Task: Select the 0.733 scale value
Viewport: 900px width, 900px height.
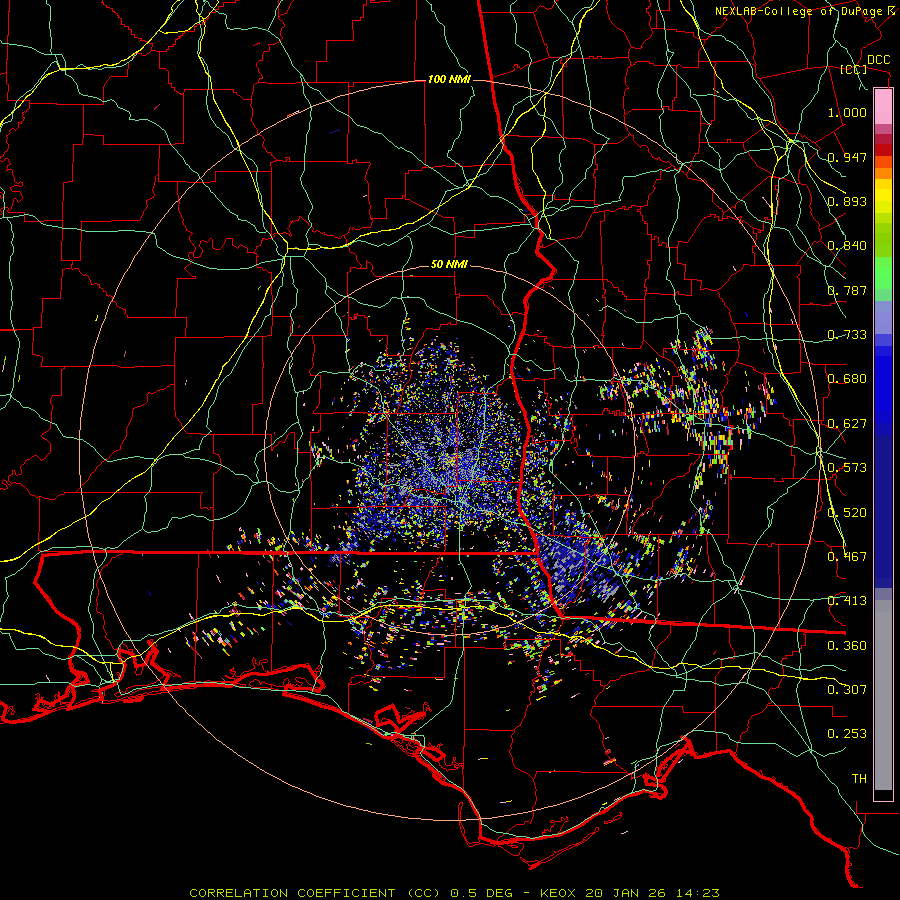Action: coord(847,335)
